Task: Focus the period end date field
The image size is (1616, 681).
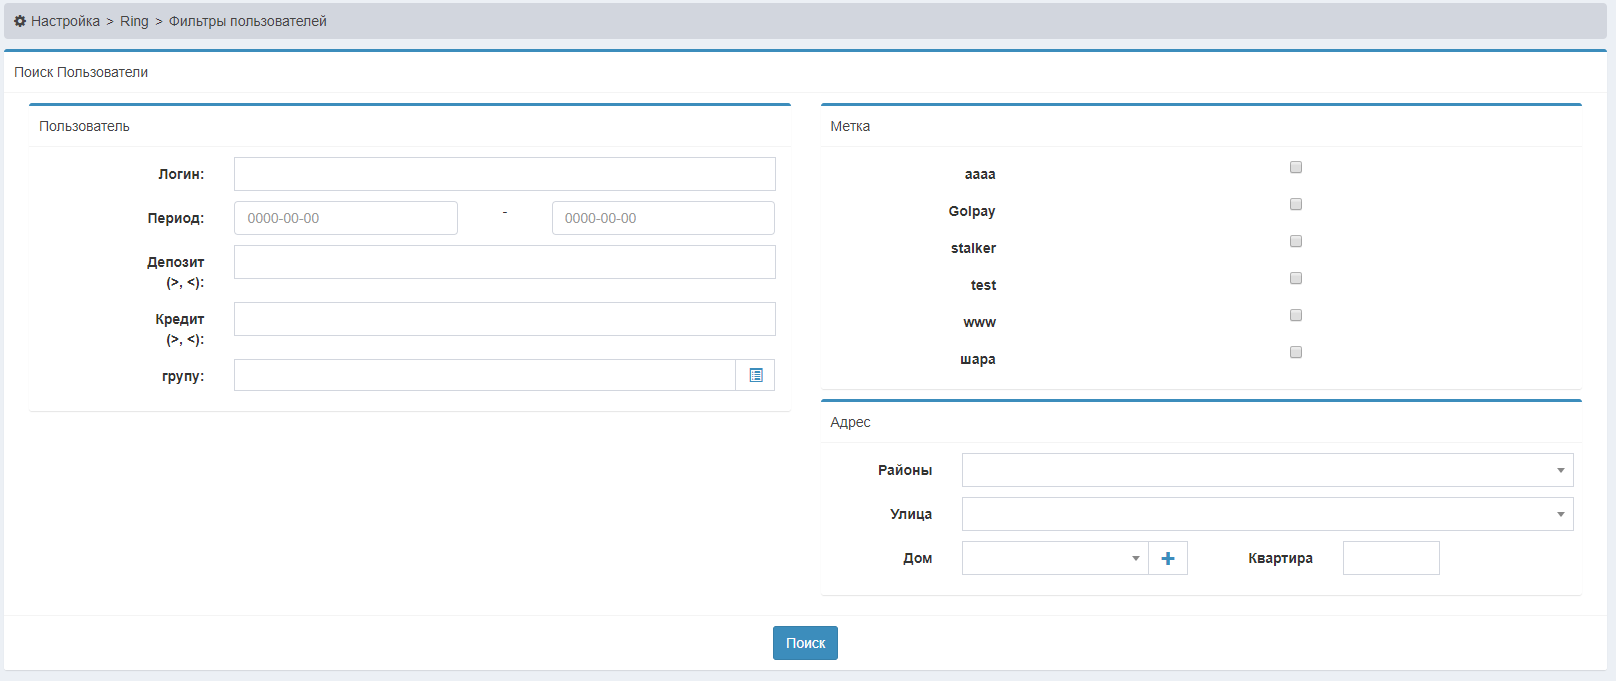Action: coord(663,218)
